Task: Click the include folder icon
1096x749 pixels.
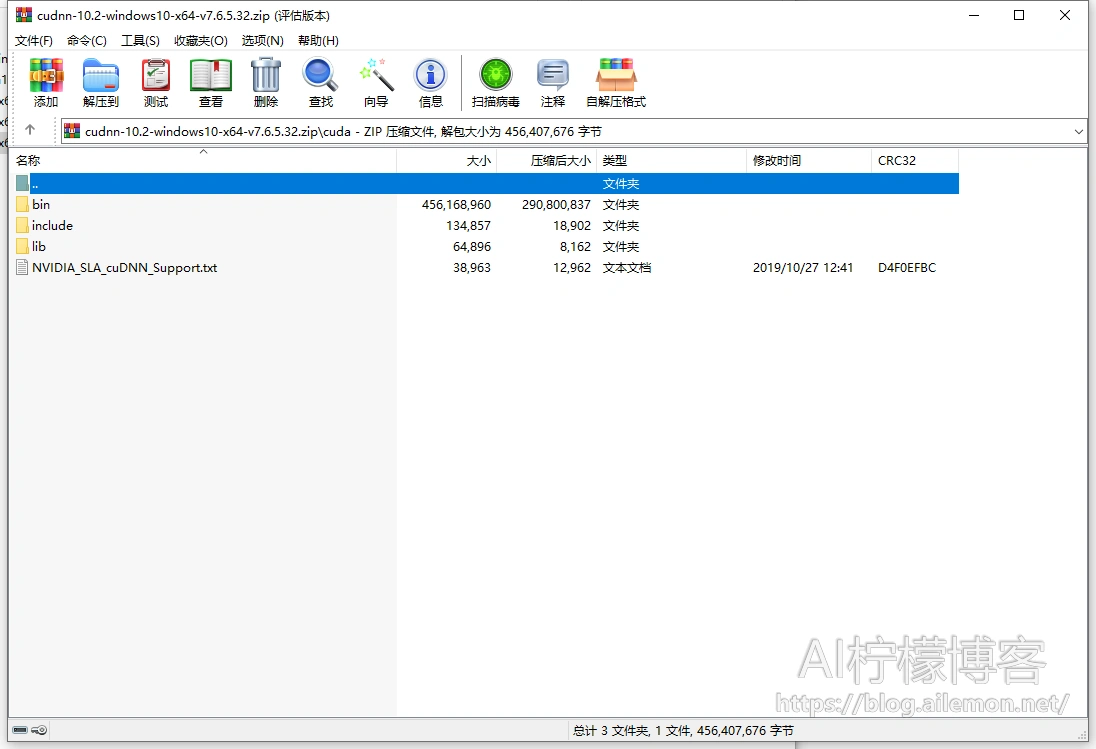Action: tap(22, 226)
